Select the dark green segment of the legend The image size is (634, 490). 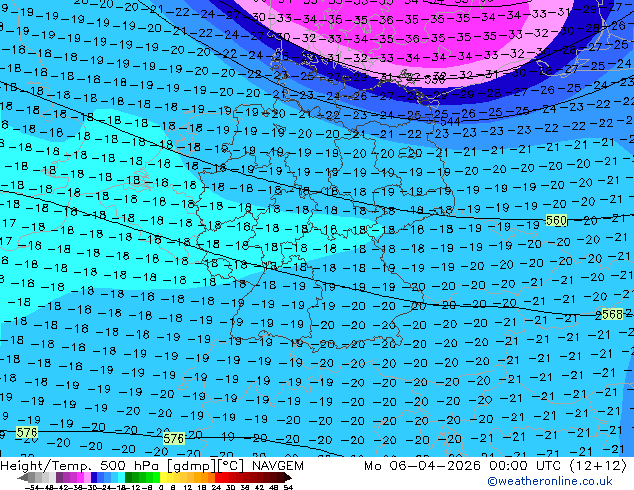[x=129, y=477]
